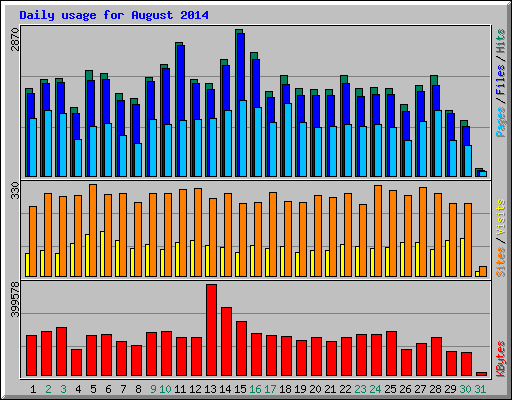The height and width of the screenshot is (400, 512).
Task: Click day 25 on the x-axis
Action: point(390,389)
